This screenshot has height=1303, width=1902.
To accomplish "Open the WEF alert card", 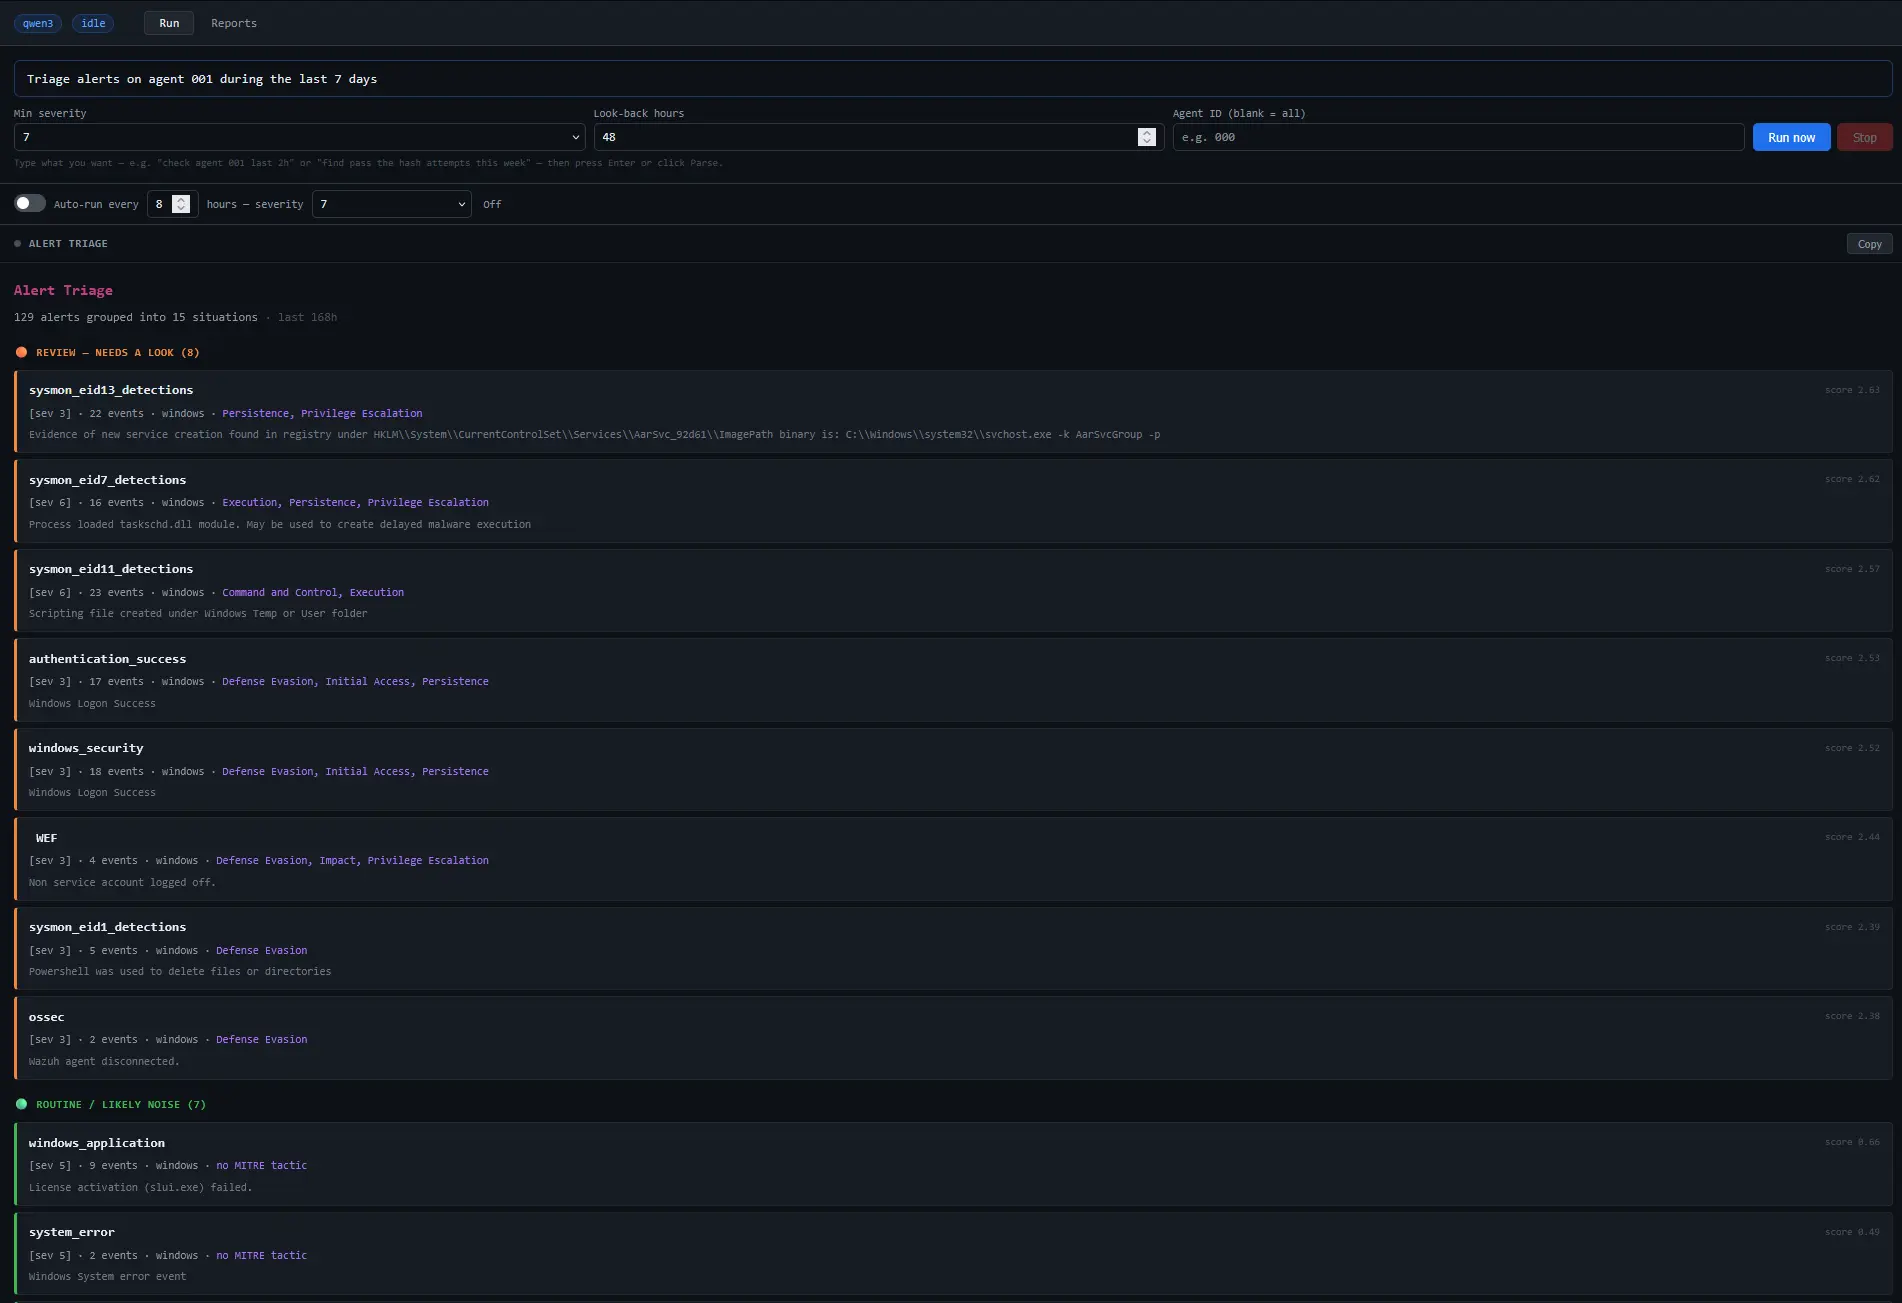I will [953, 859].
